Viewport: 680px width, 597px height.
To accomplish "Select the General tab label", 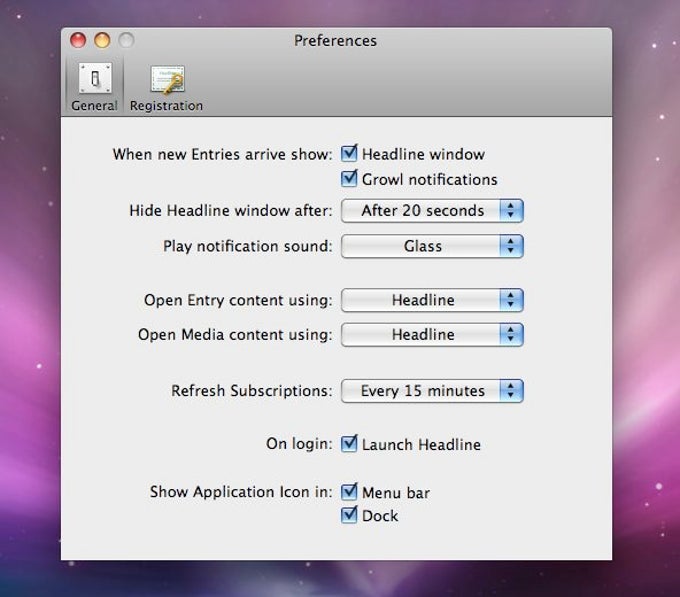I will [94, 105].
